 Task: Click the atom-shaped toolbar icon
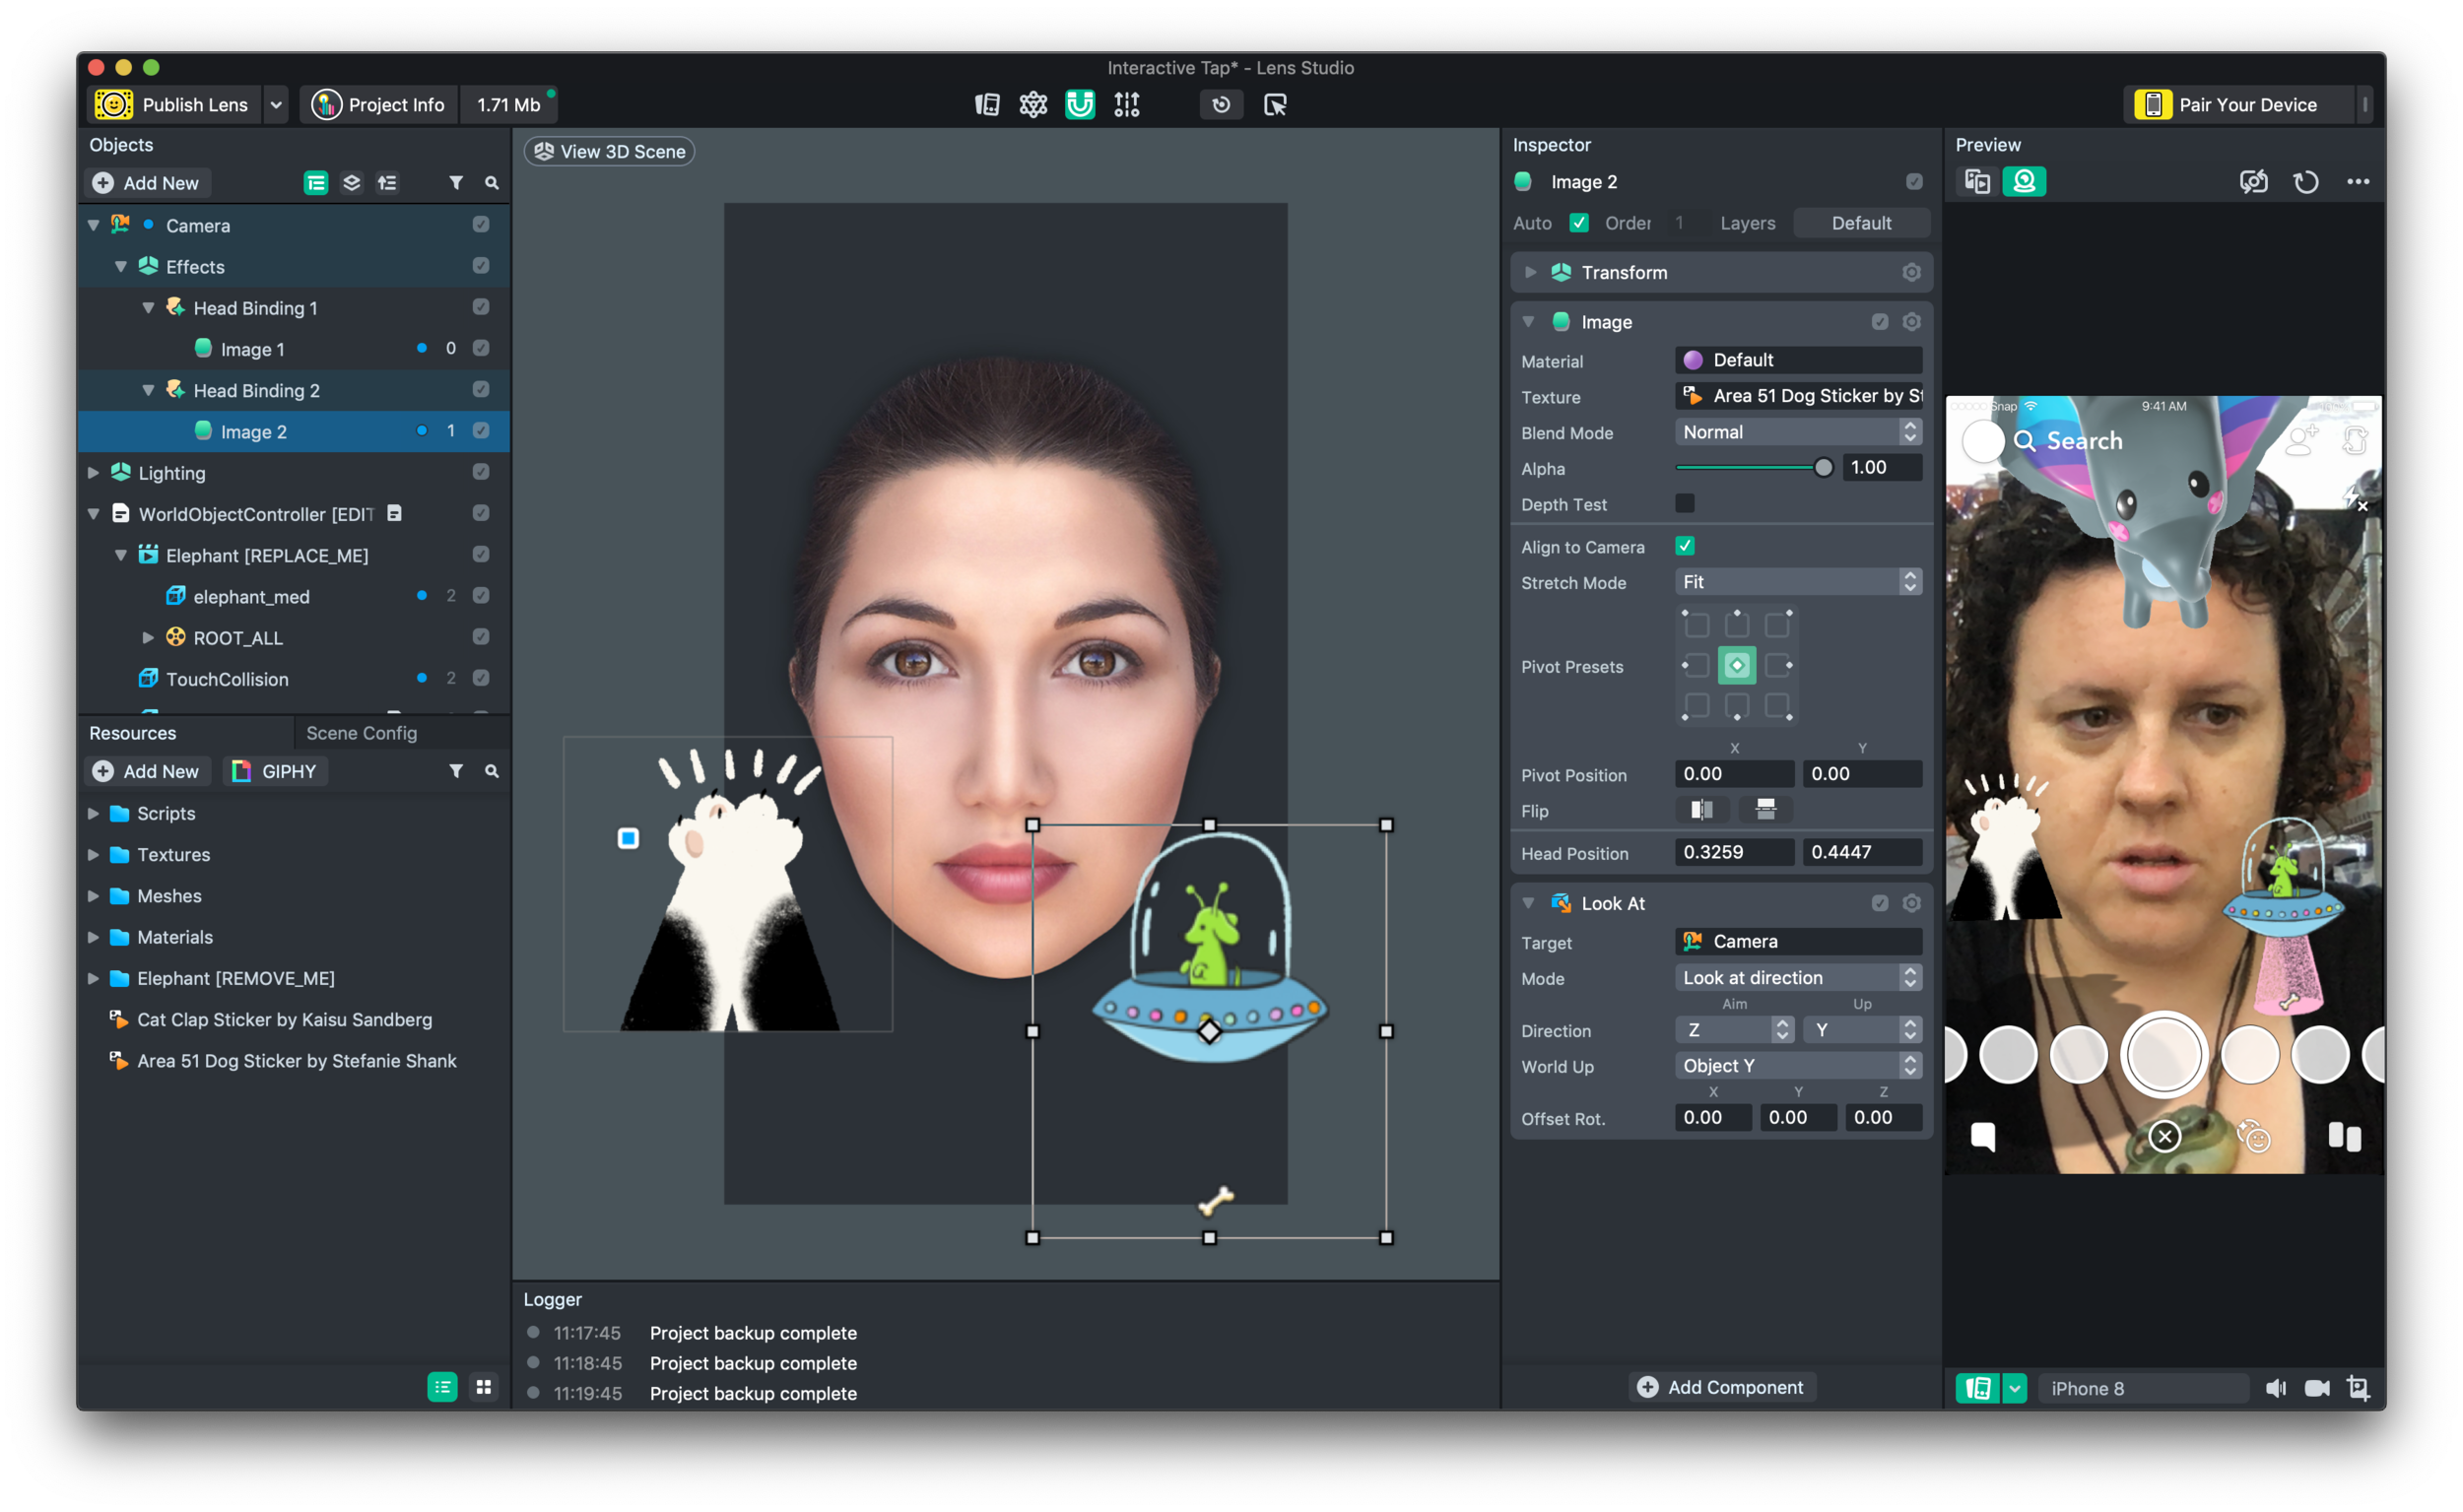click(1033, 104)
